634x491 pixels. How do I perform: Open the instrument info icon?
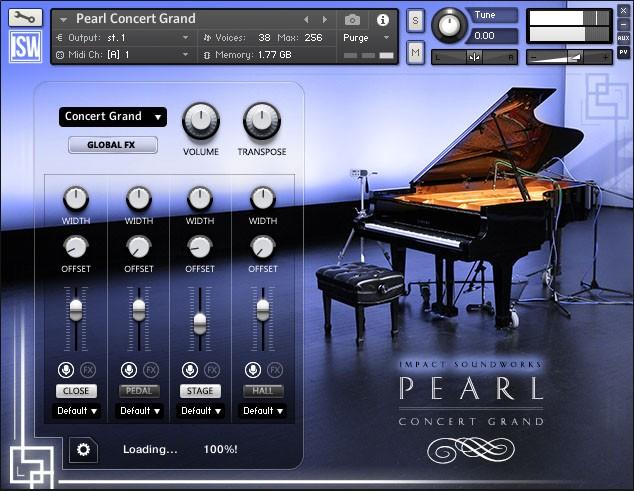click(x=382, y=19)
